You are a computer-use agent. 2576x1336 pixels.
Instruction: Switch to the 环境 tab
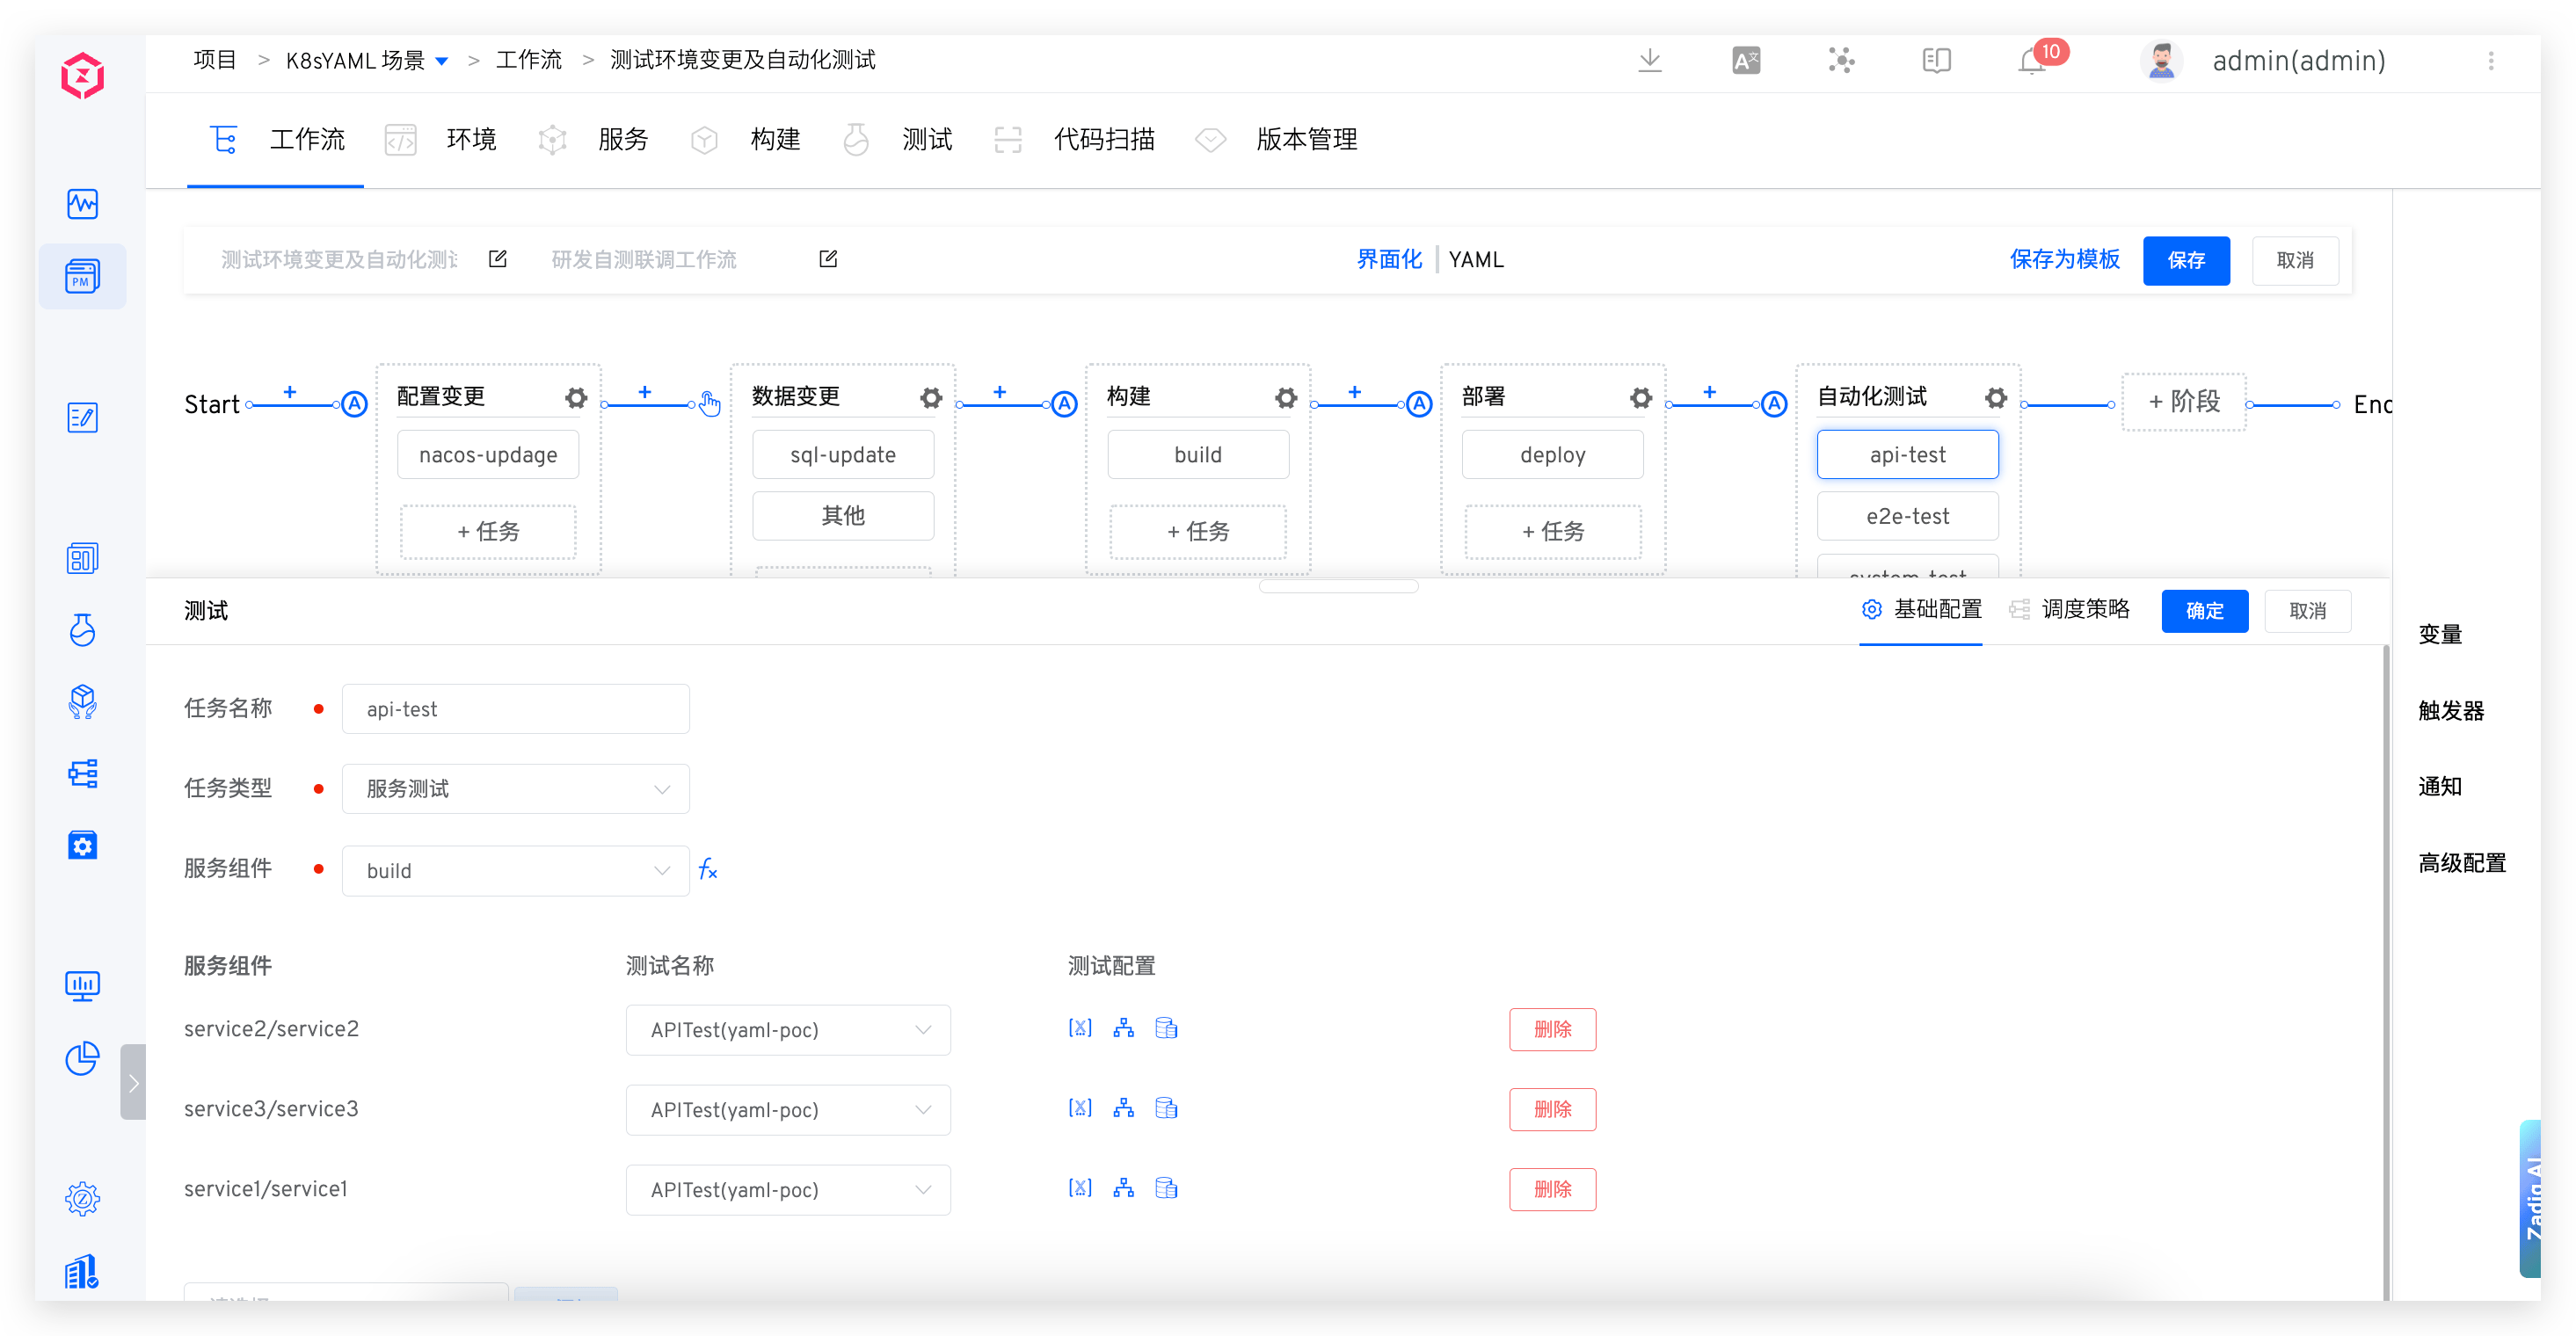(470, 140)
